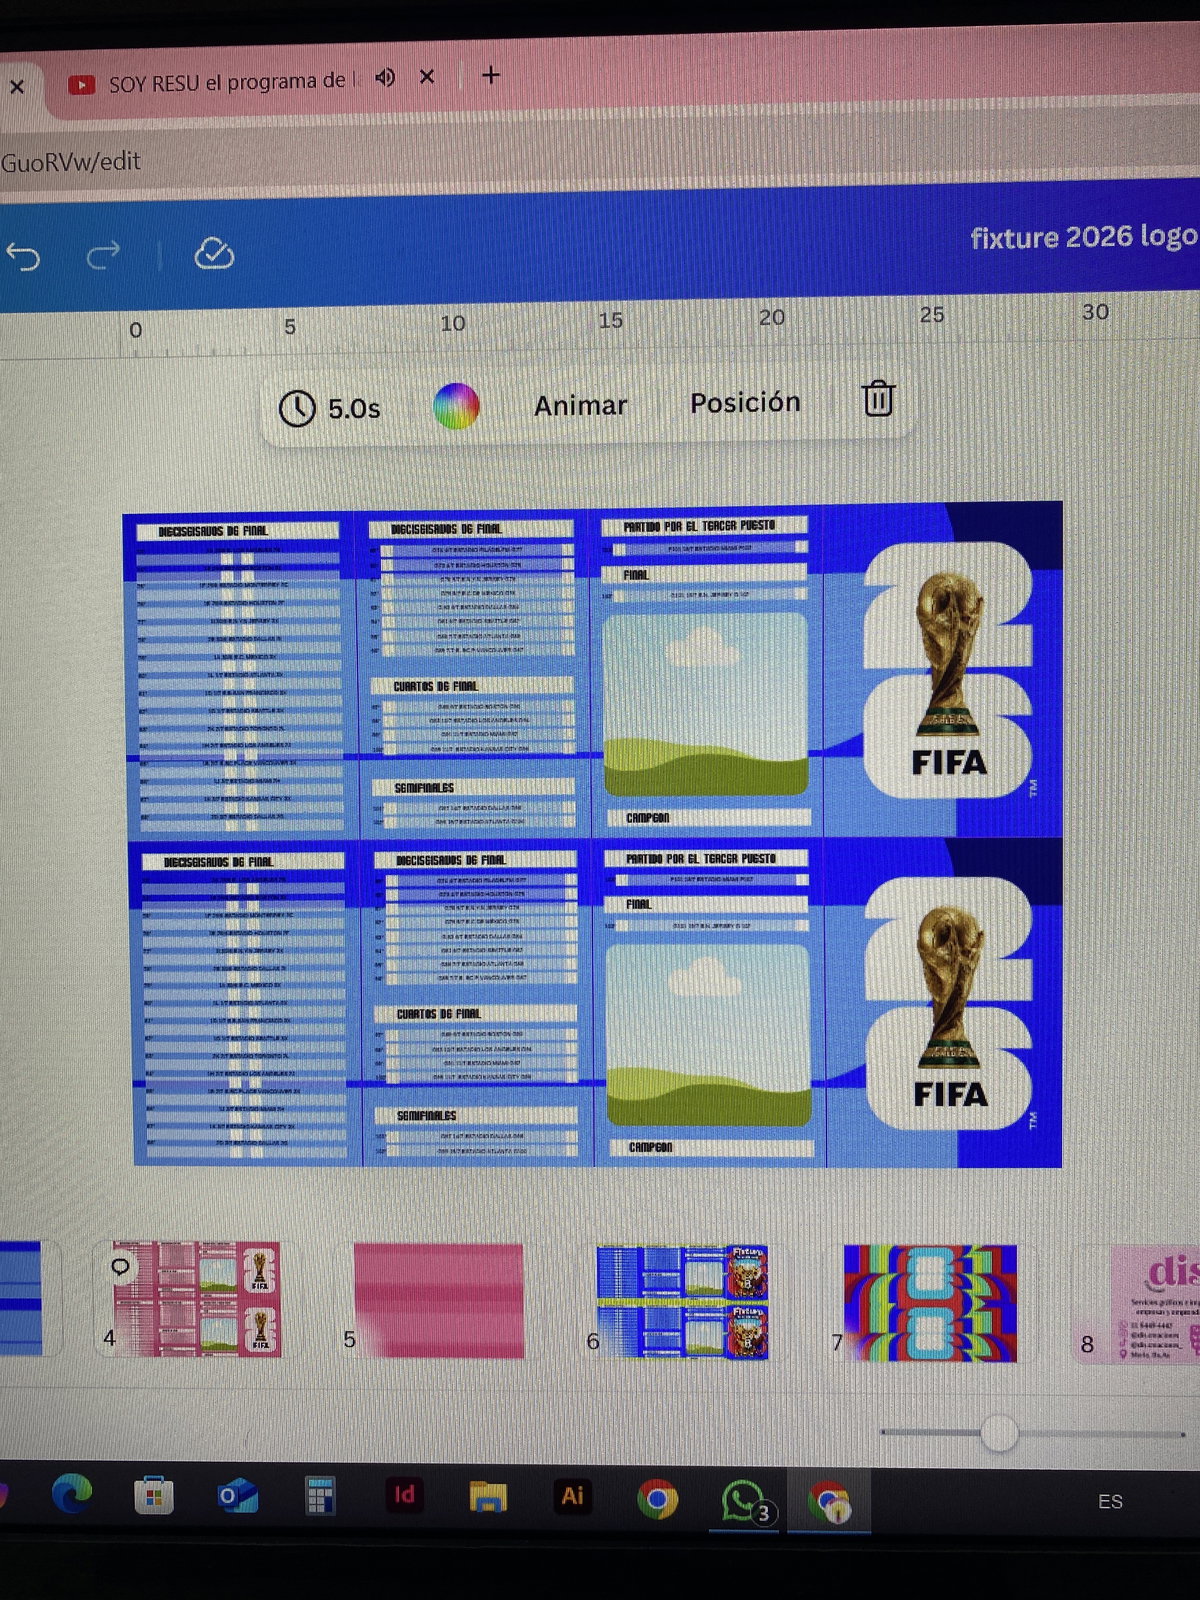
Task: Click the Animar button
Action: [x=580, y=405]
